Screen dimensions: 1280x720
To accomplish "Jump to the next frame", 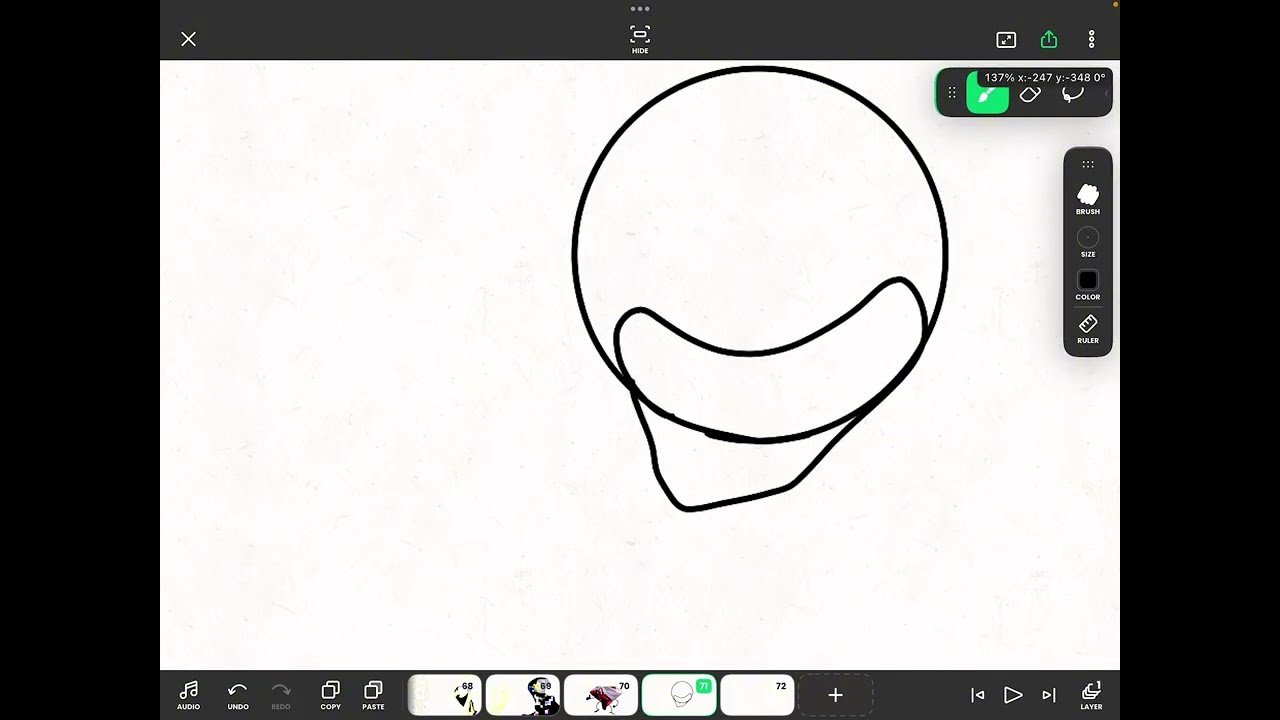I will coord(1049,695).
